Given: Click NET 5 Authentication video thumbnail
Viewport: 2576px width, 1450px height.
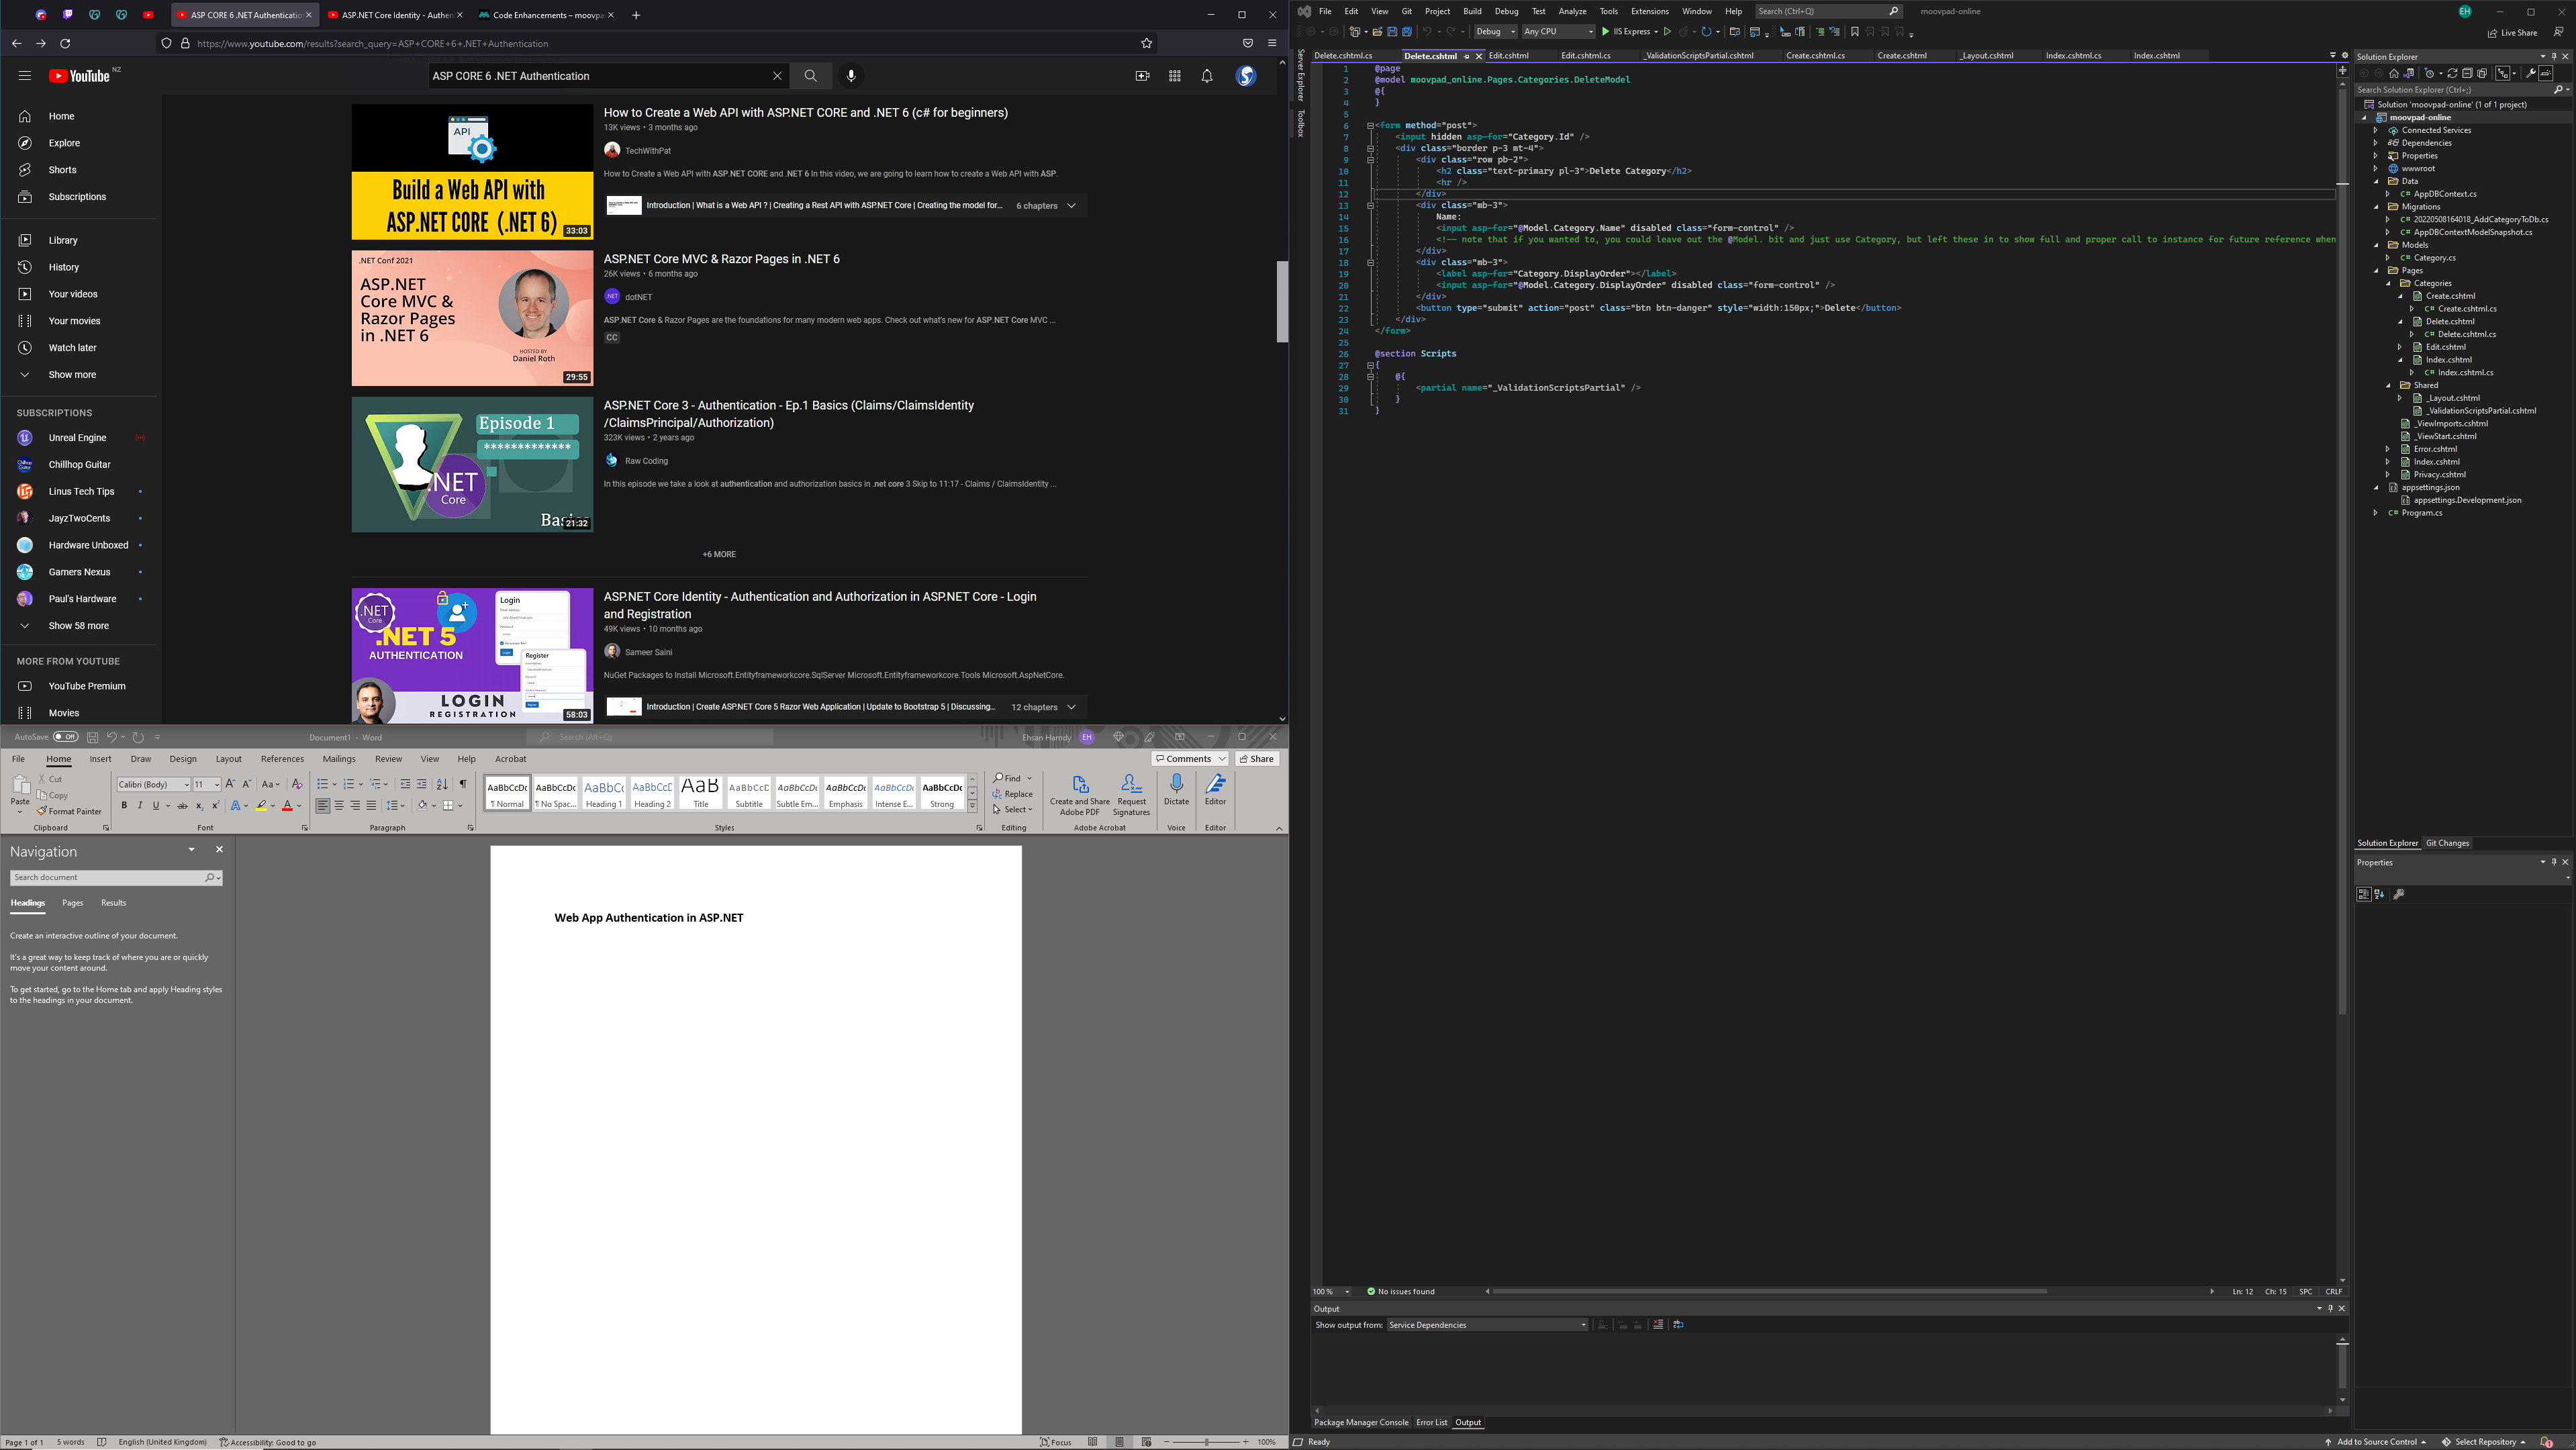Looking at the screenshot, I should [472, 655].
